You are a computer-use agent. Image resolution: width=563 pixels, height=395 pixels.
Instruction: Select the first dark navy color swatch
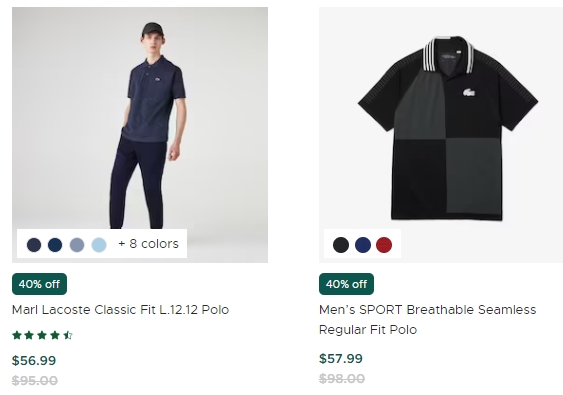point(34,245)
